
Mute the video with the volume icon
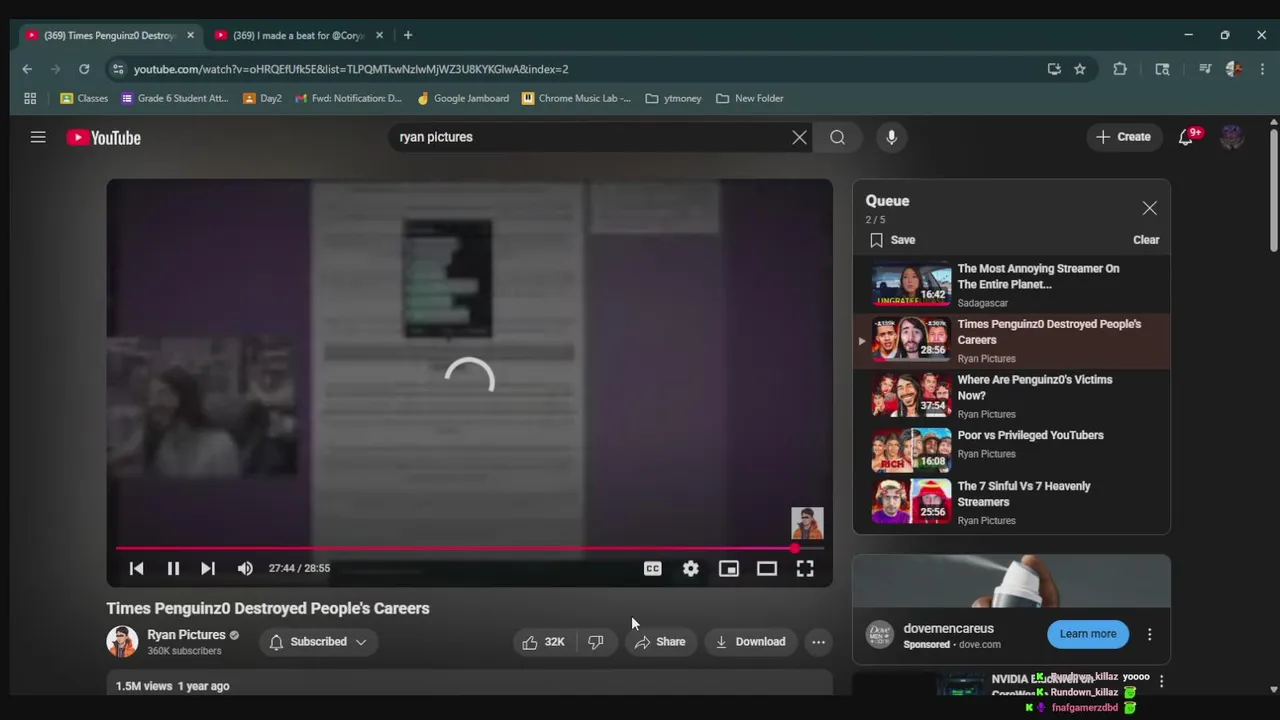pos(245,568)
